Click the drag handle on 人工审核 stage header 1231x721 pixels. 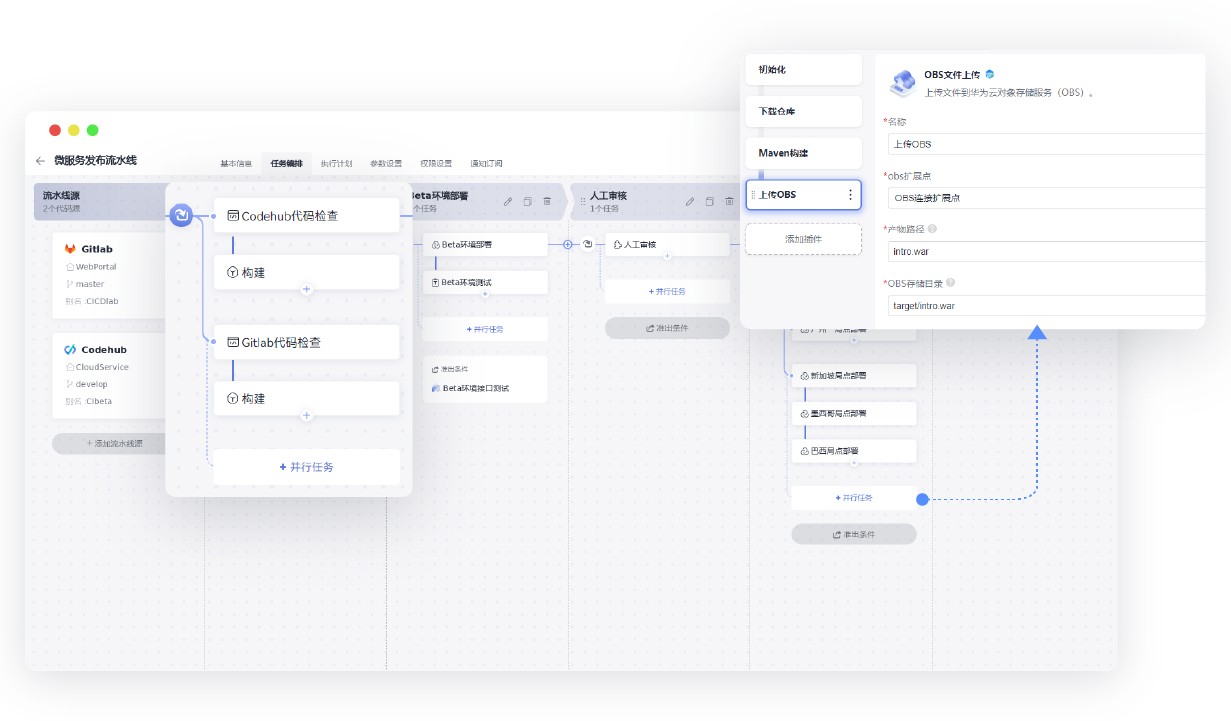(x=581, y=202)
